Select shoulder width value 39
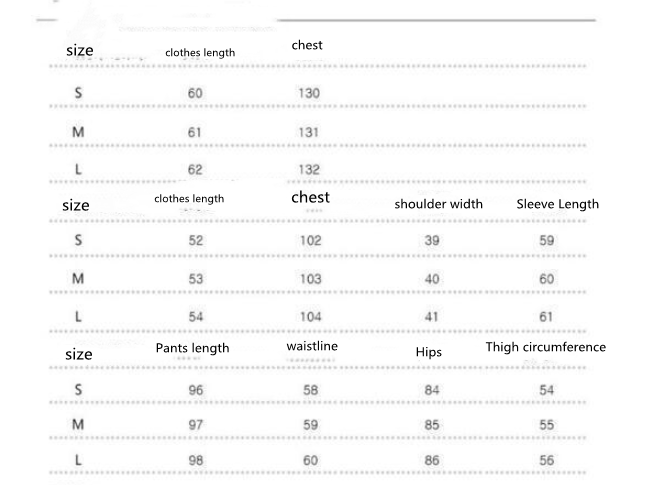The height and width of the screenshot is (485, 655). coord(432,241)
